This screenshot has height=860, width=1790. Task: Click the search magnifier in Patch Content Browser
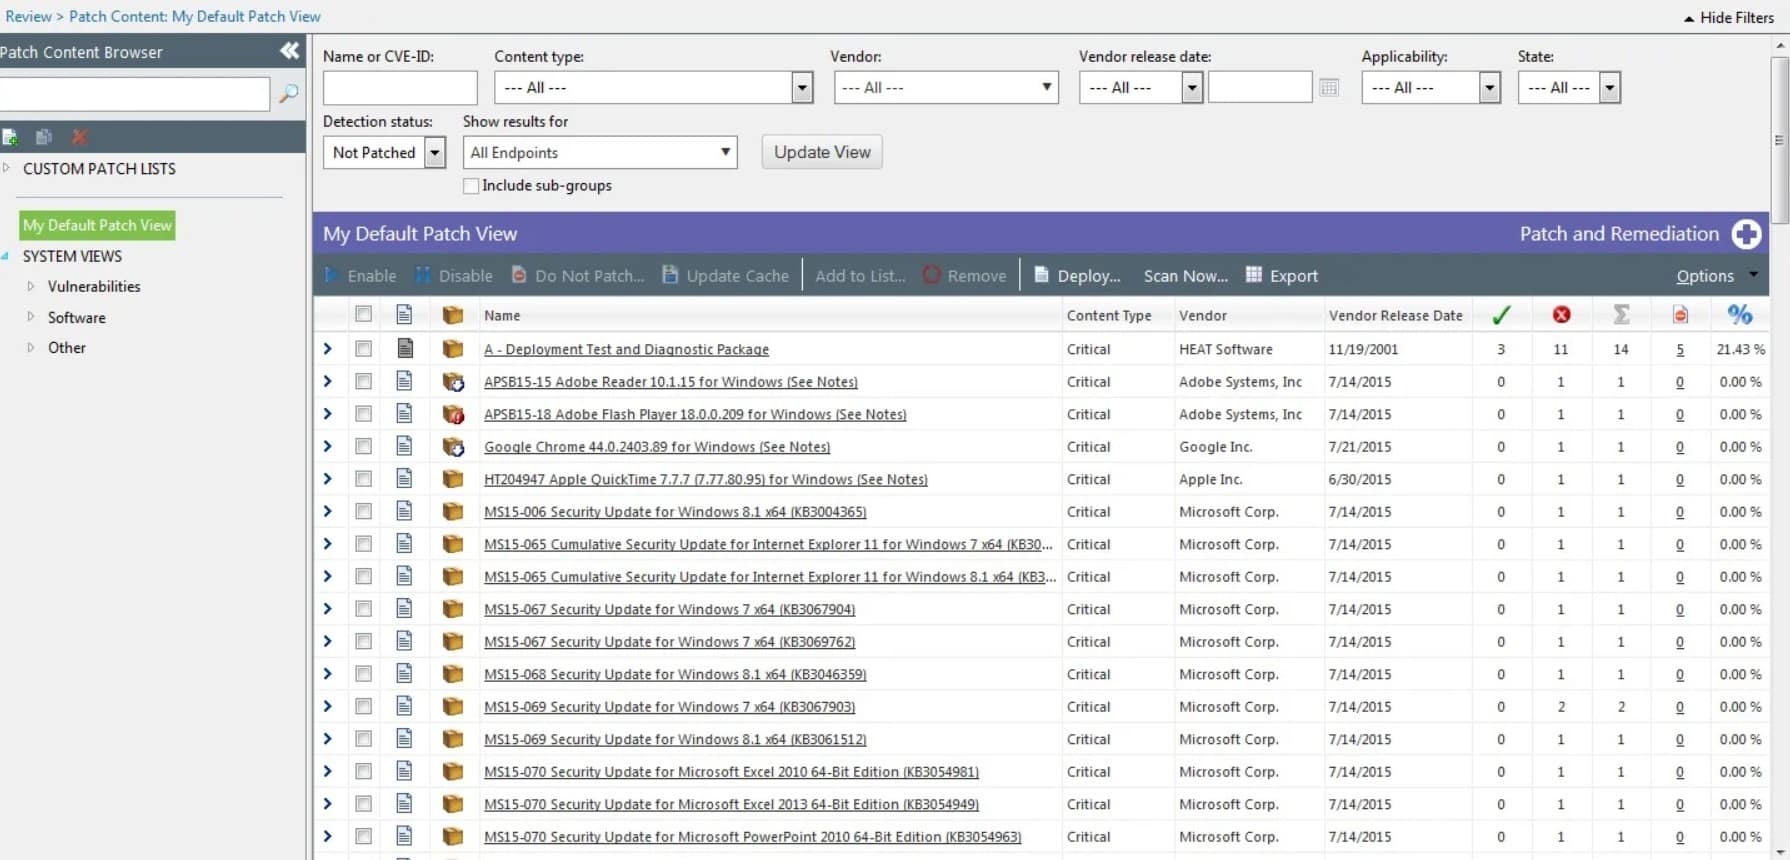(288, 93)
